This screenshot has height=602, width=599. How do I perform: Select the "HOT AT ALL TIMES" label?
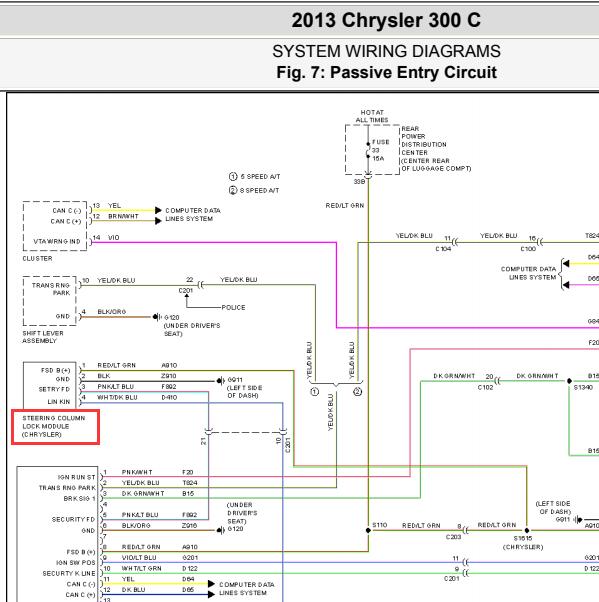pos(372,116)
